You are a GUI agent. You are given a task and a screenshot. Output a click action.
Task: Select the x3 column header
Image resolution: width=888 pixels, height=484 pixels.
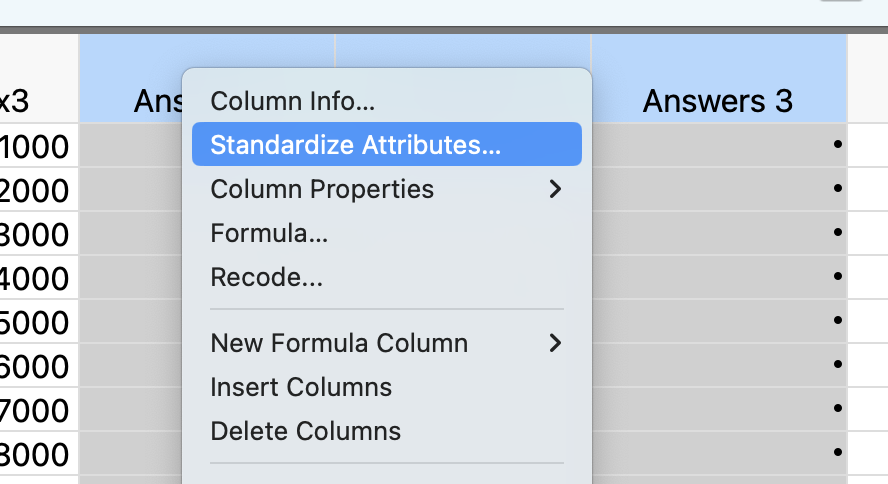20,100
